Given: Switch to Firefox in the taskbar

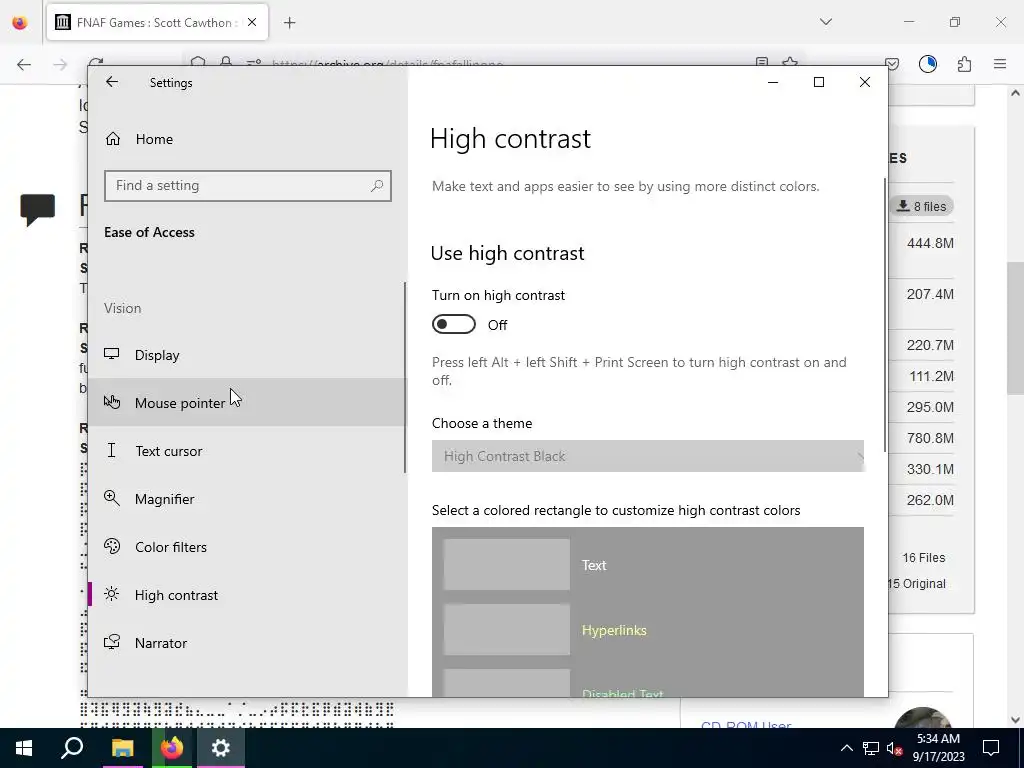Looking at the screenshot, I should coord(172,748).
